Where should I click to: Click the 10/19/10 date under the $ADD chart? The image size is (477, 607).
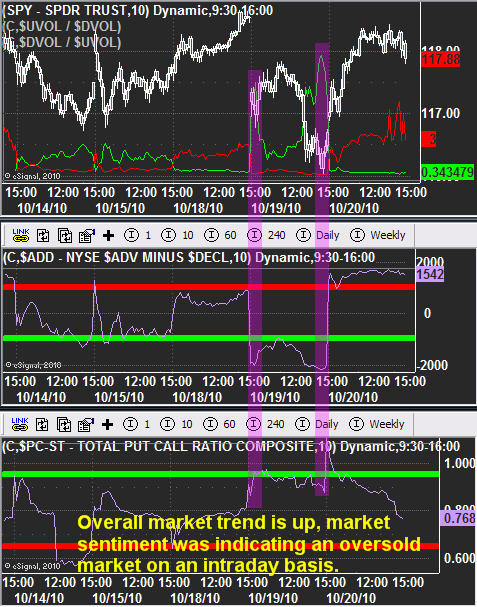(x=275, y=397)
